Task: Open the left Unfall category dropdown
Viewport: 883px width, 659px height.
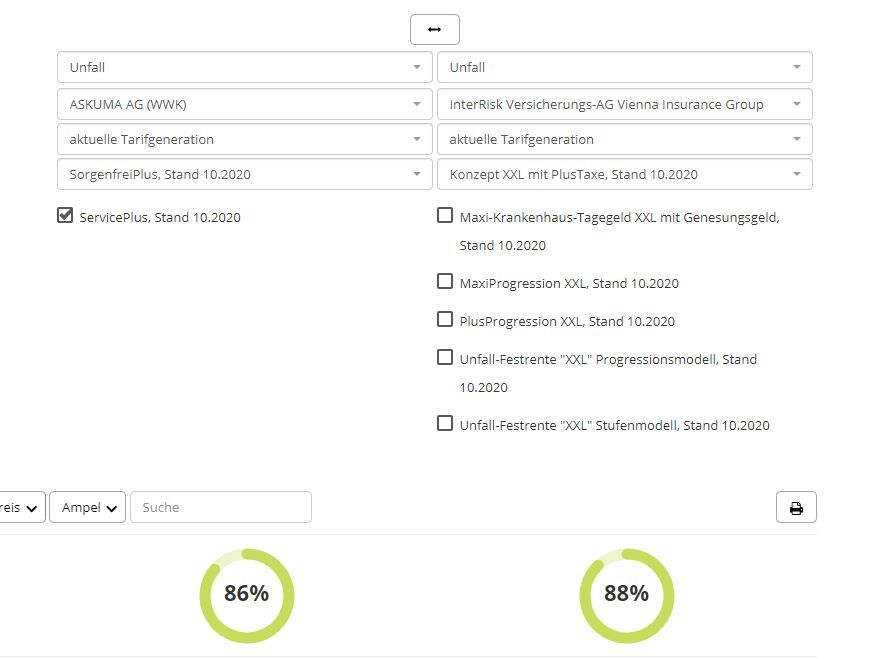Action: [244, 67]
